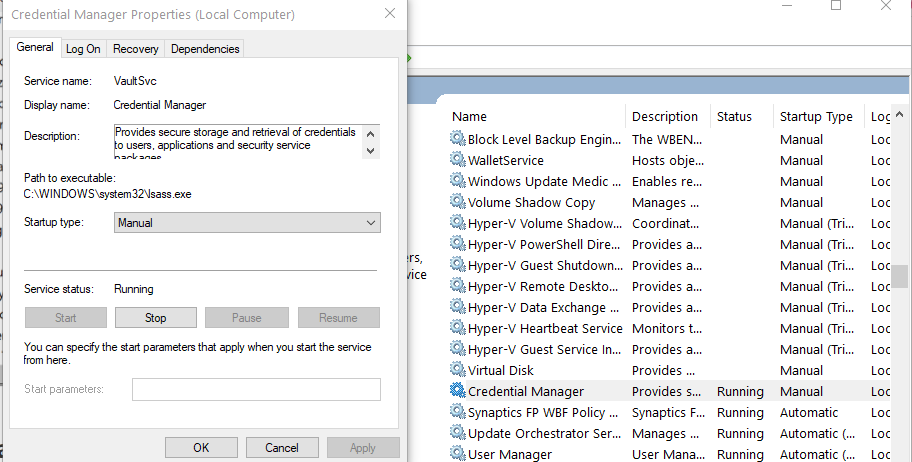Click the VaultSvc service name text
The image size is (912, 462).
[x=135, y=81]
